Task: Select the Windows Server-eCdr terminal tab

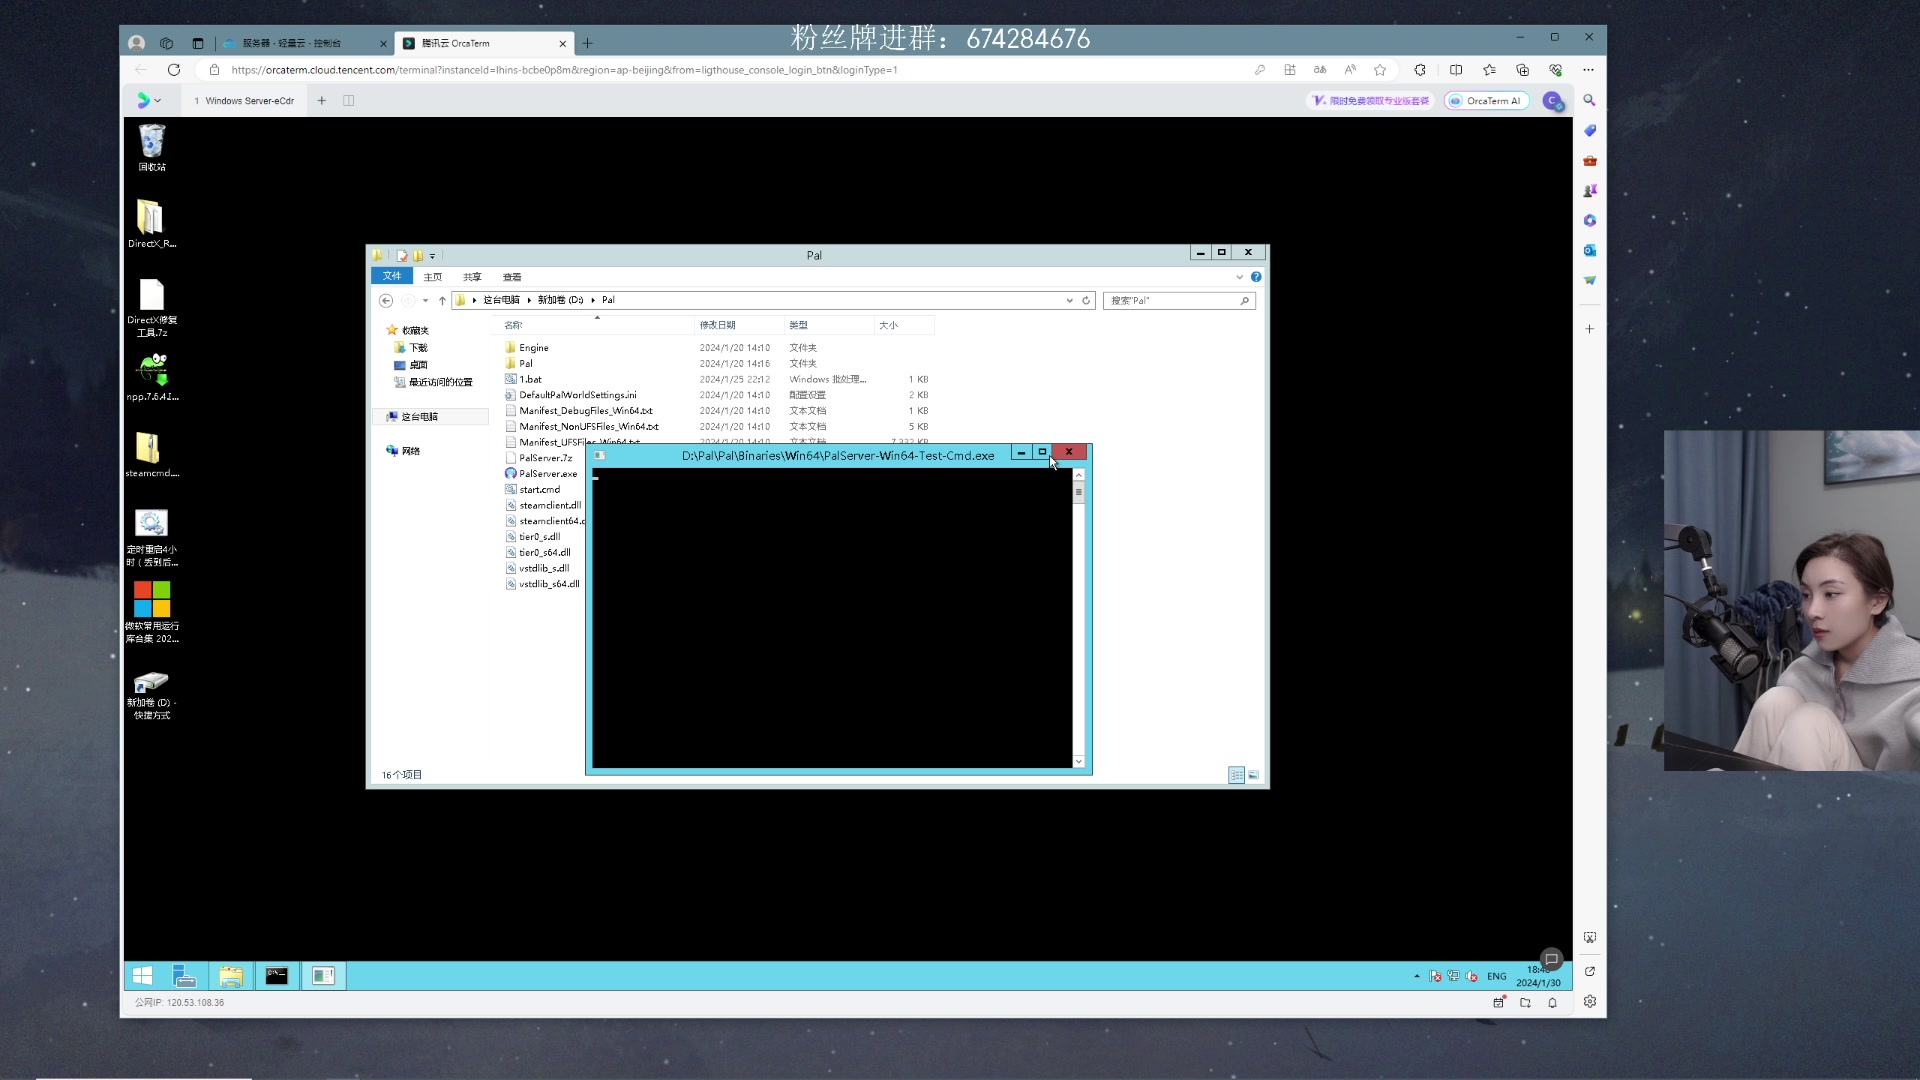Action: click(x=246, y=101)
